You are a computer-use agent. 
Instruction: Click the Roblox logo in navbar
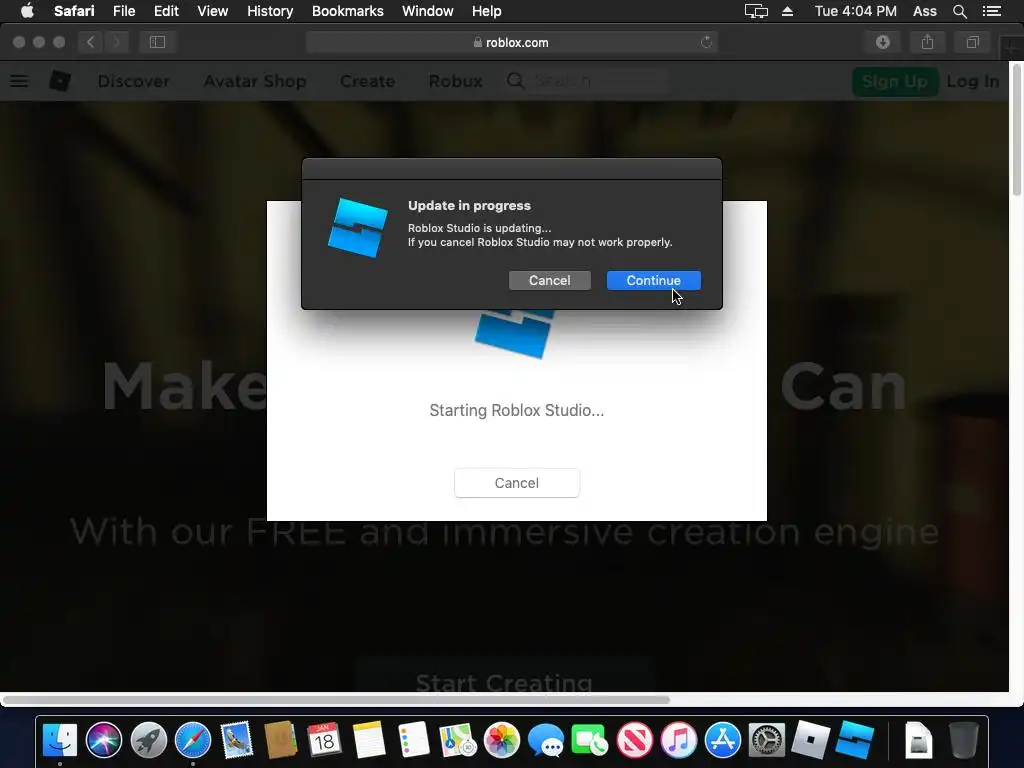(60, 81)
